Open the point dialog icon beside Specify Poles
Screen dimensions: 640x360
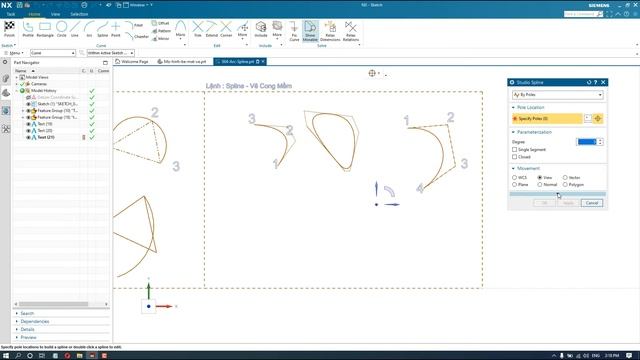(x=598, y=118)
